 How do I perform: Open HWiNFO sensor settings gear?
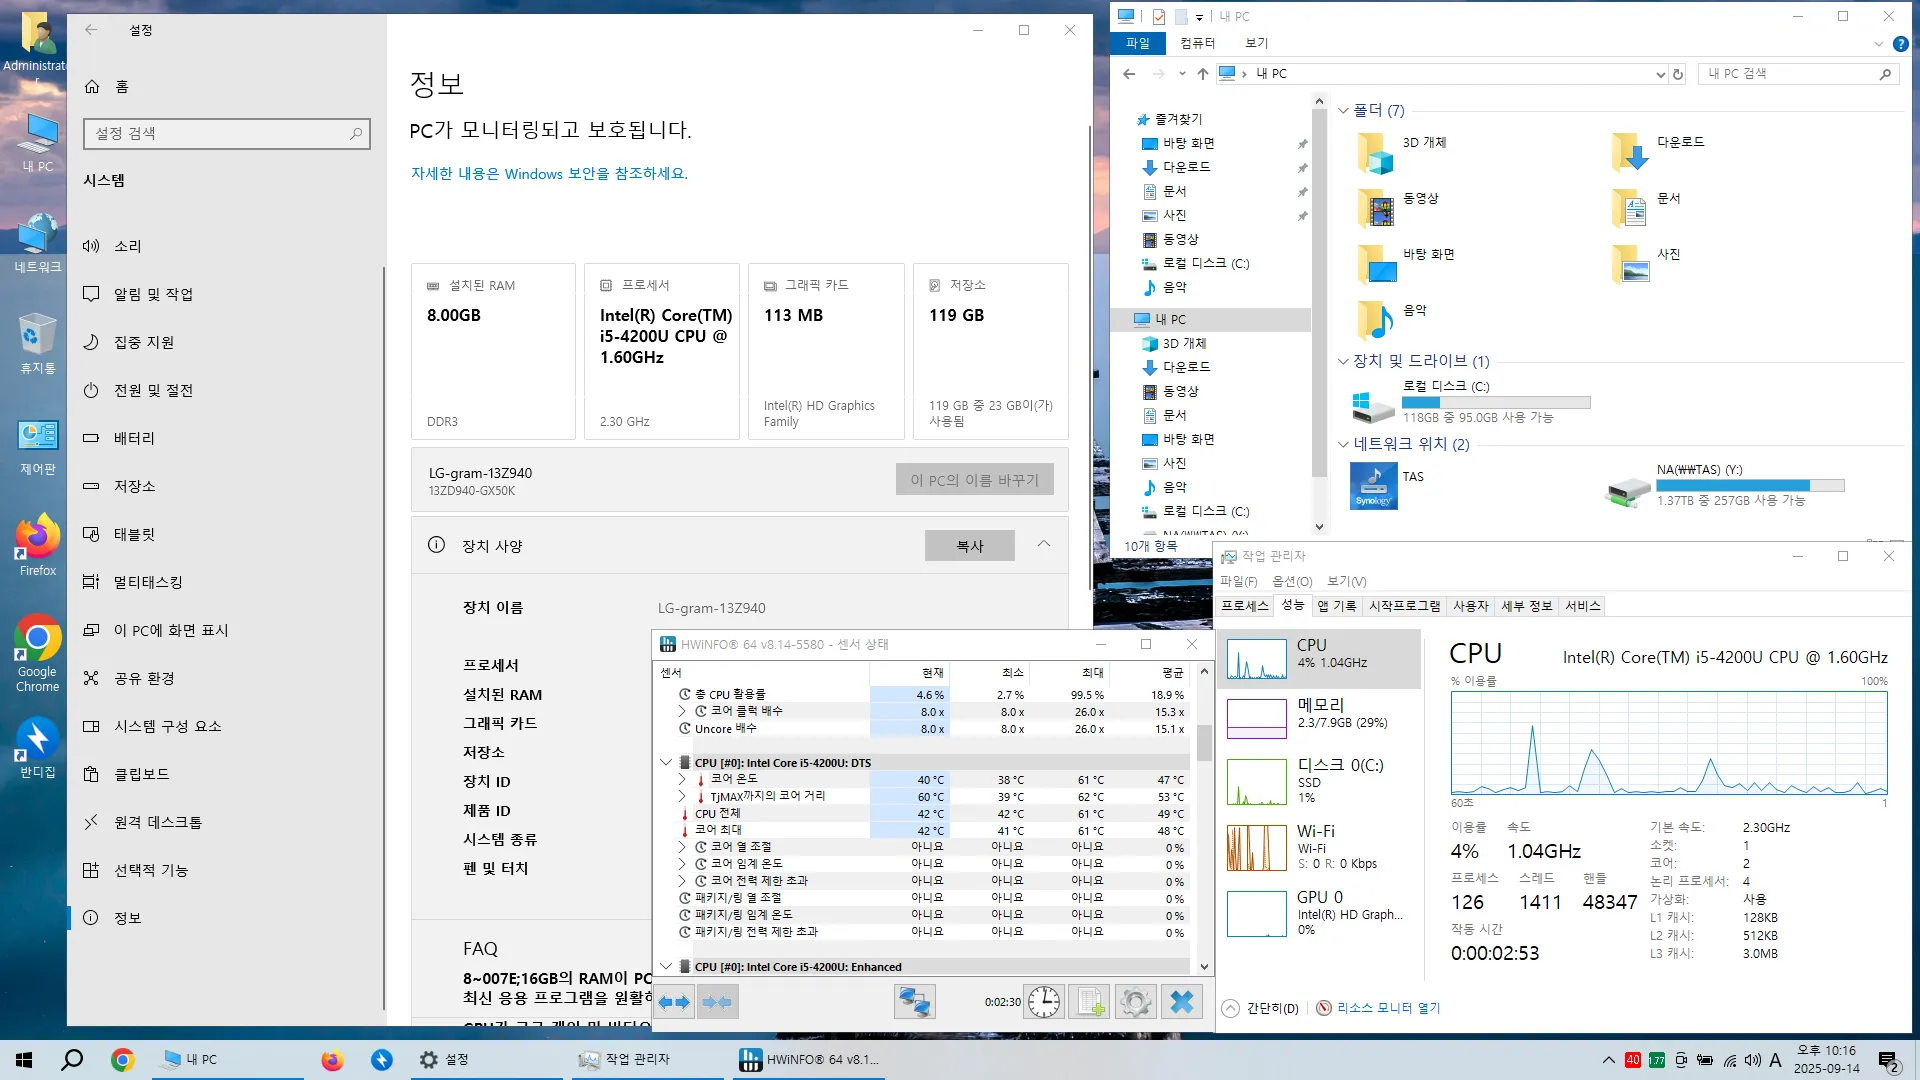click(1135, 1001)
